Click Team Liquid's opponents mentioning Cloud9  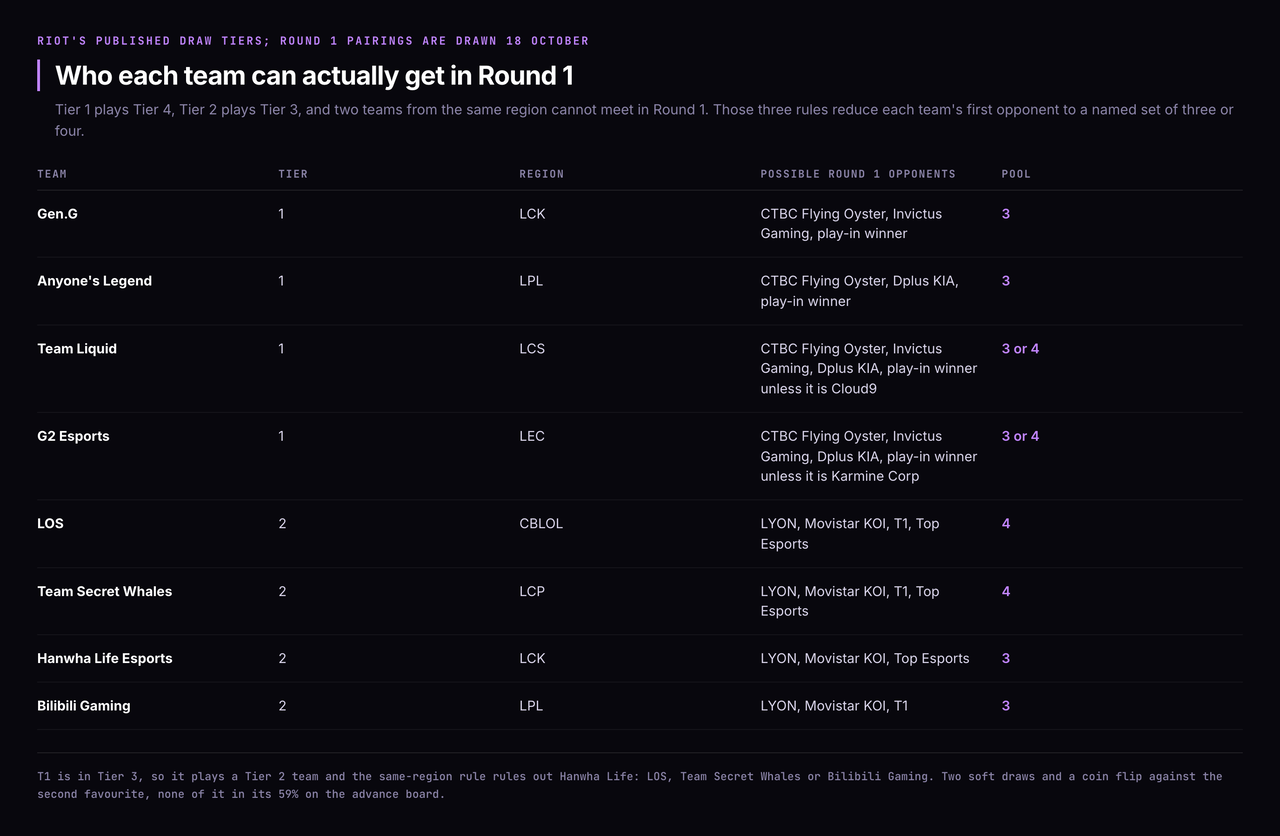(x=869, y=369)
